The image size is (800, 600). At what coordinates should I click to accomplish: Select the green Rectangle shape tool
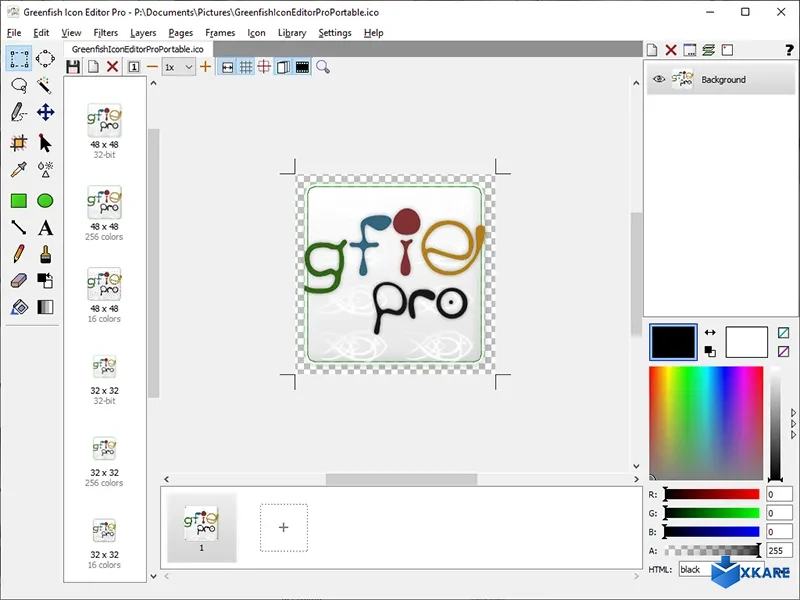click(x=19, y=201)
